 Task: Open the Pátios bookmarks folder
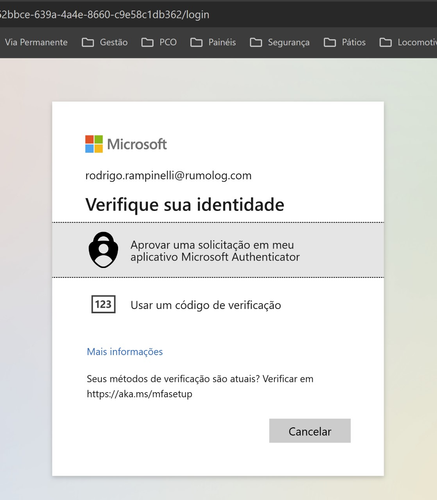(344, 42)
